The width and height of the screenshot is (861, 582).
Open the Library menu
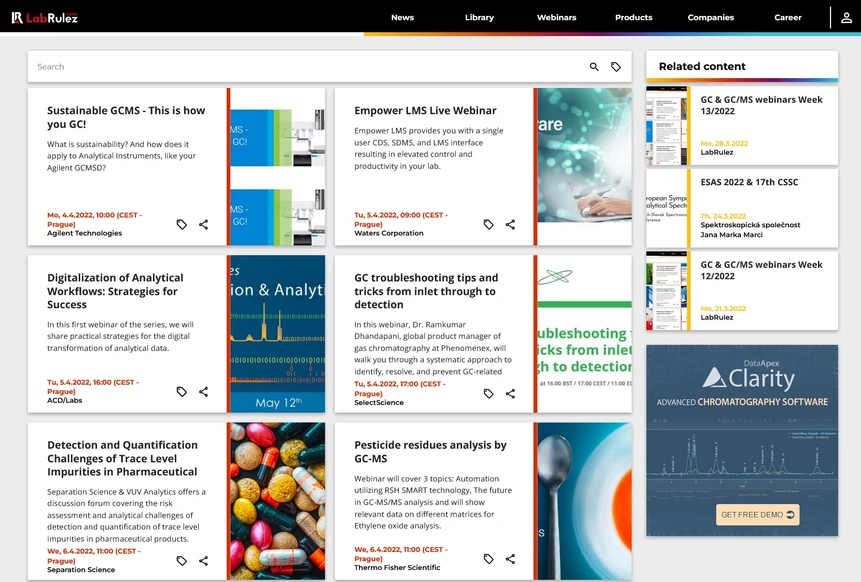[x=479, y=18]
